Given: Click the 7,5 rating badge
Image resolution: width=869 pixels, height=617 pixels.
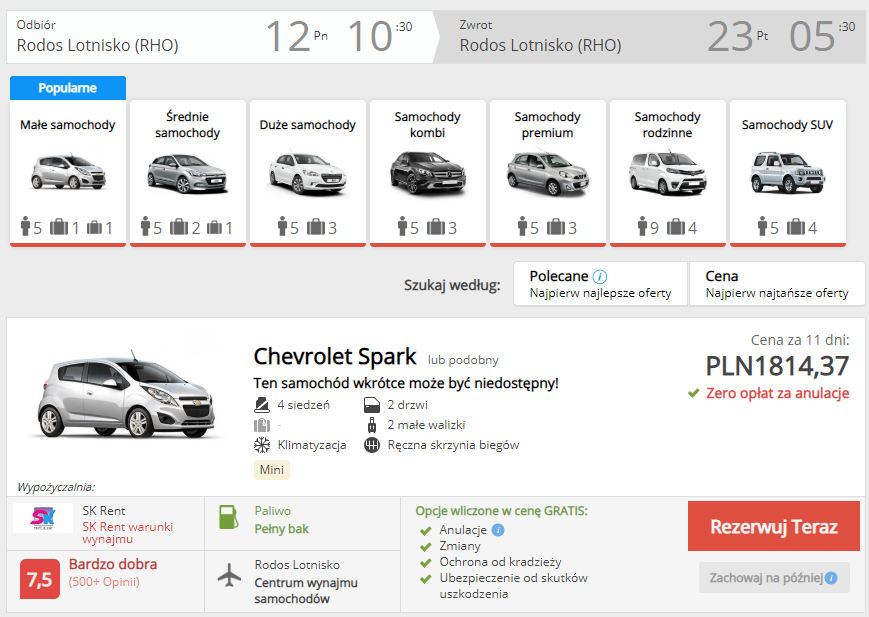Looking at the screenshot, I should pos(39,579).
